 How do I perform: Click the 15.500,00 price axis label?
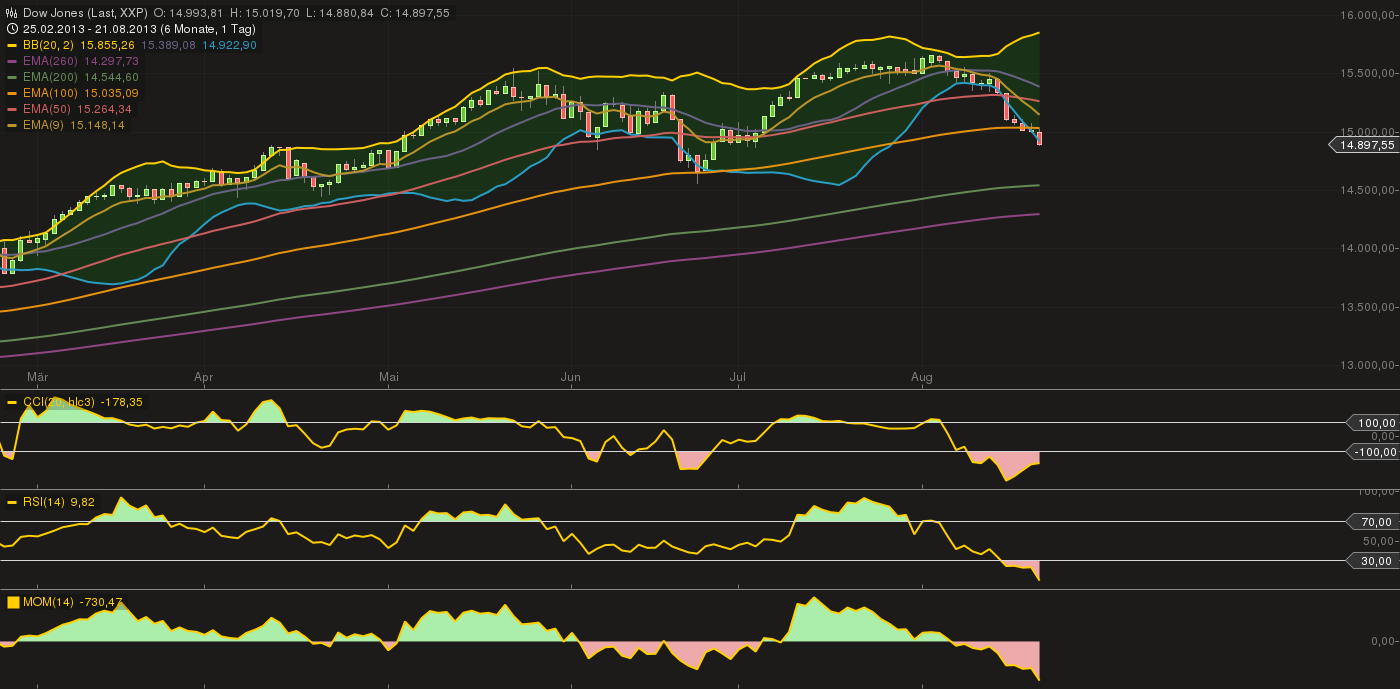(1369, 73)
